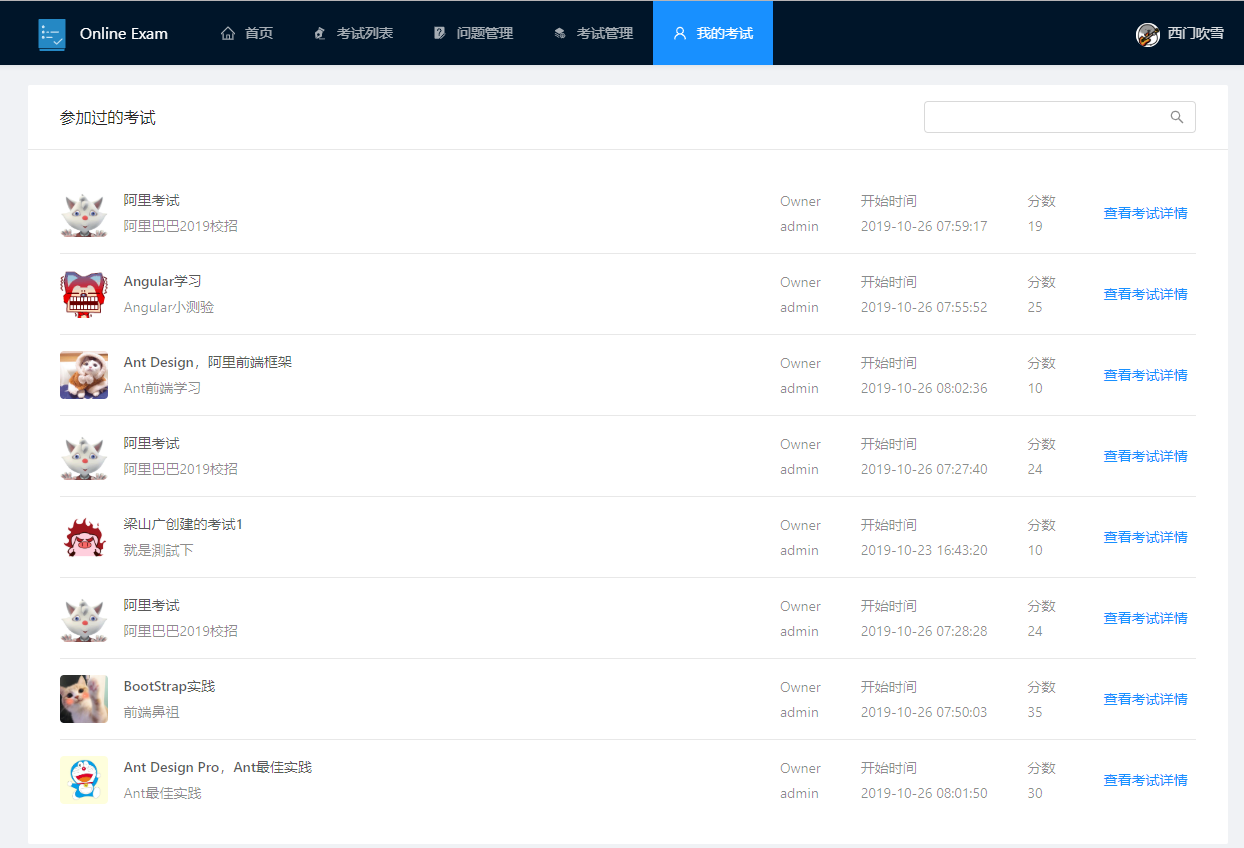Screen dimensions: 1244x848
Task: Click the 梁山广创建的考试1 thumbnail
Action: (x=84, y=537)
